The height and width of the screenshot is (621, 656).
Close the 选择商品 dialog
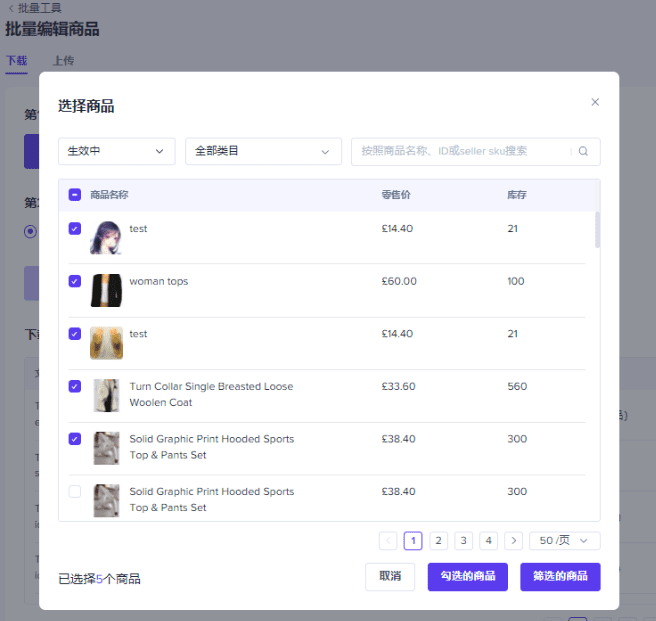pos(595,102)
